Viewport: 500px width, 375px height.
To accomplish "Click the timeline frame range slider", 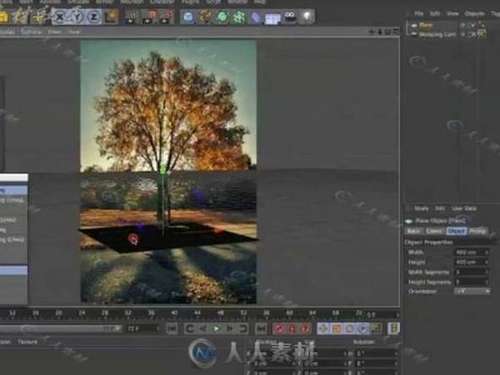I will (61, 329).
